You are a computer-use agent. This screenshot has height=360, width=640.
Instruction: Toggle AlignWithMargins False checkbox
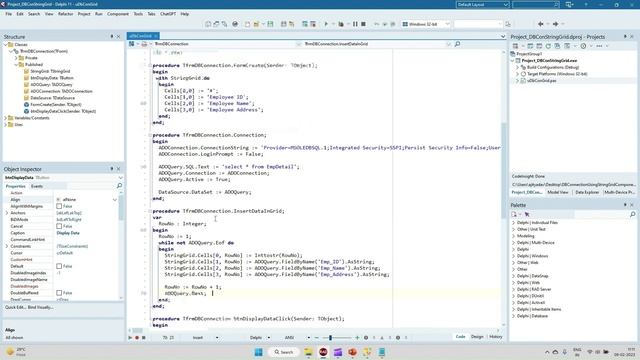(59, 206)
